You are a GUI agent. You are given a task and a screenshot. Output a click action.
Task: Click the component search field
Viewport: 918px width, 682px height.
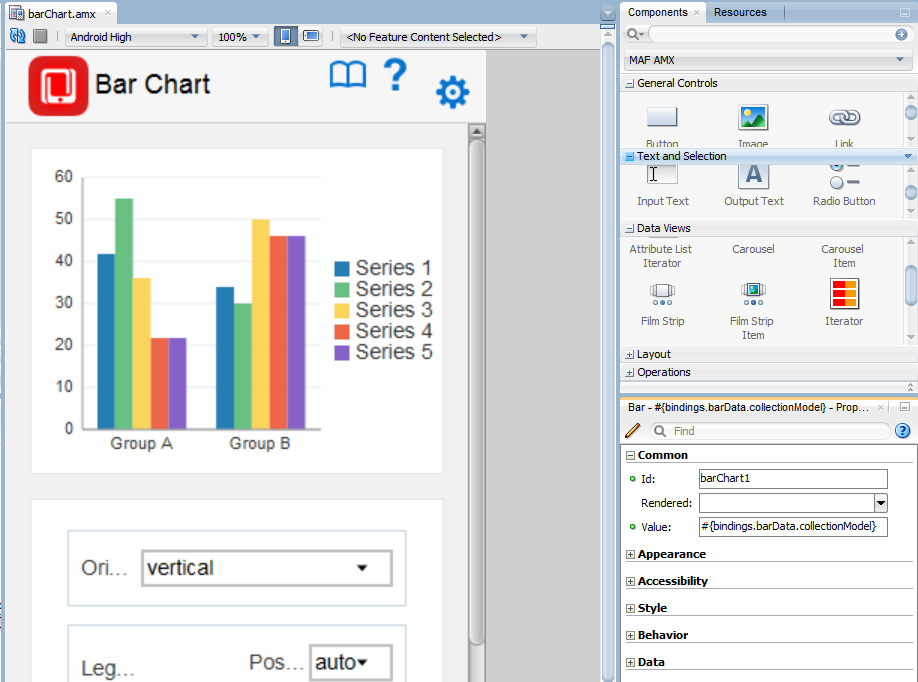point(770,35)
